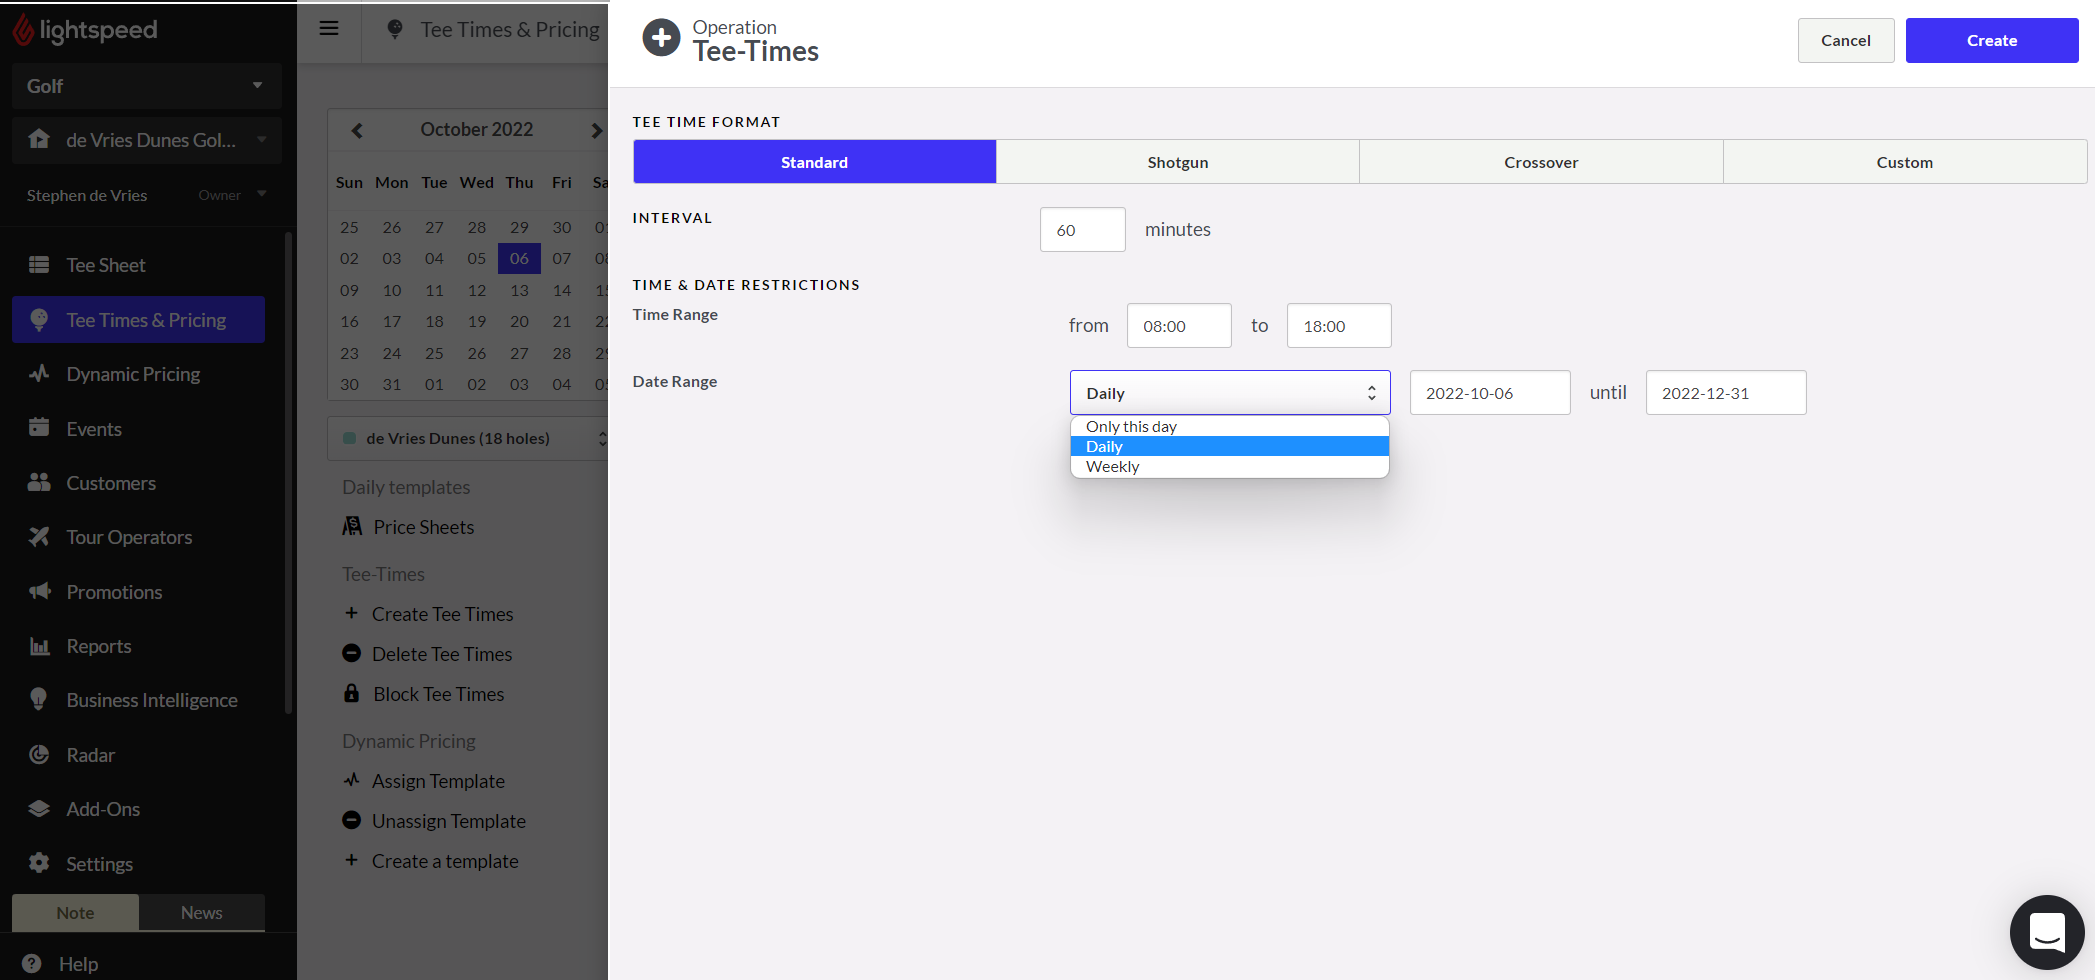2095x980 pixels.
Task: Choose the highlighted 'Daily' option
Action: coord(1230,447)
